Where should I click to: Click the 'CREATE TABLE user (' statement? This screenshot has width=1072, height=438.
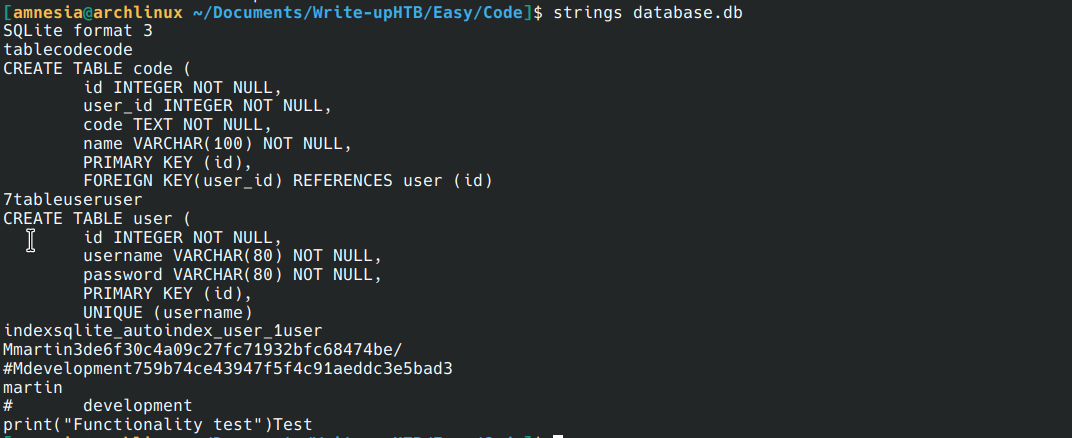click(97, 218)
